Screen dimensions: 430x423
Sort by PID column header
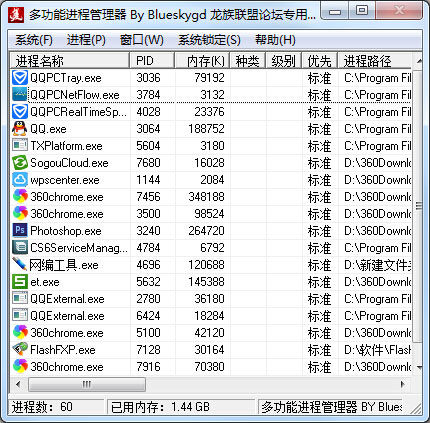click(152, 61)
